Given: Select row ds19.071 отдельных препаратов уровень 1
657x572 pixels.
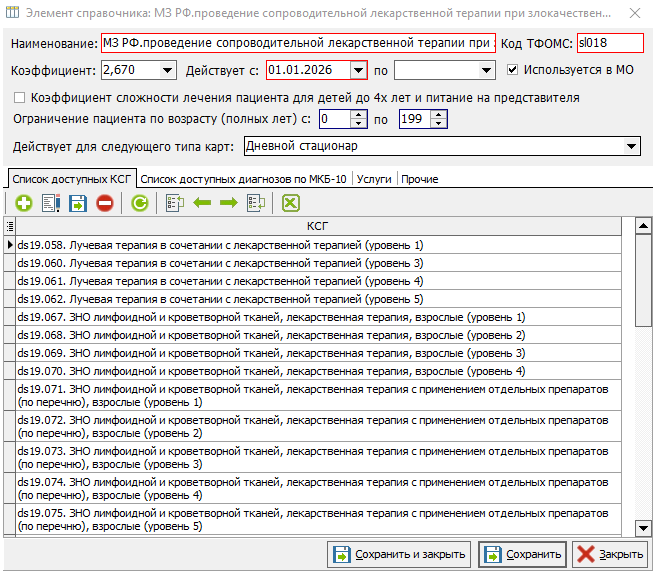Looking at the screenshot, I should coord(318,395).
